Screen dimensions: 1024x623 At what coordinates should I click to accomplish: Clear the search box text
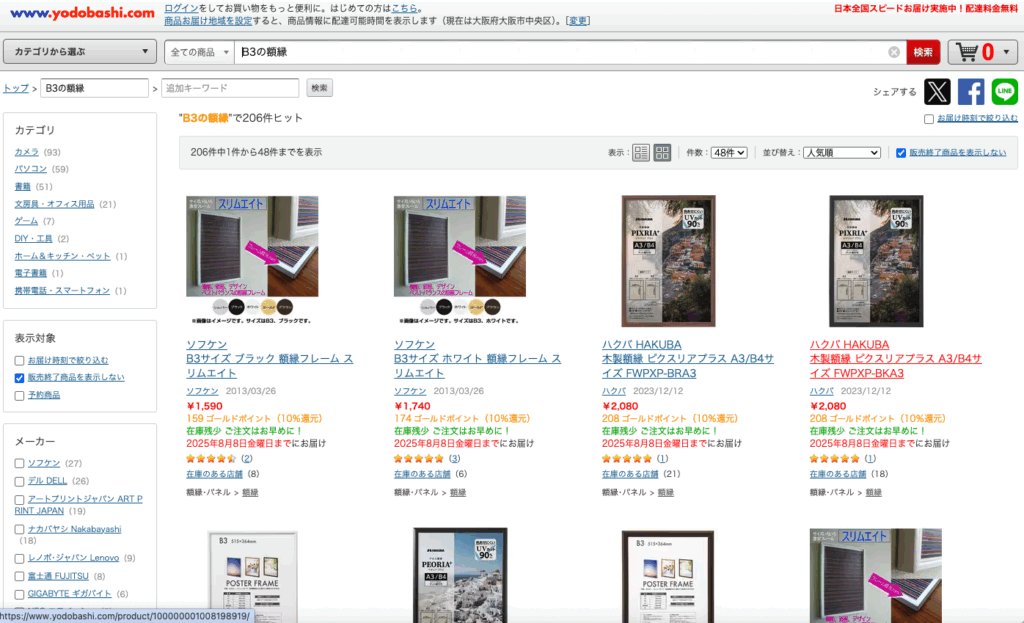pos(894,52)
